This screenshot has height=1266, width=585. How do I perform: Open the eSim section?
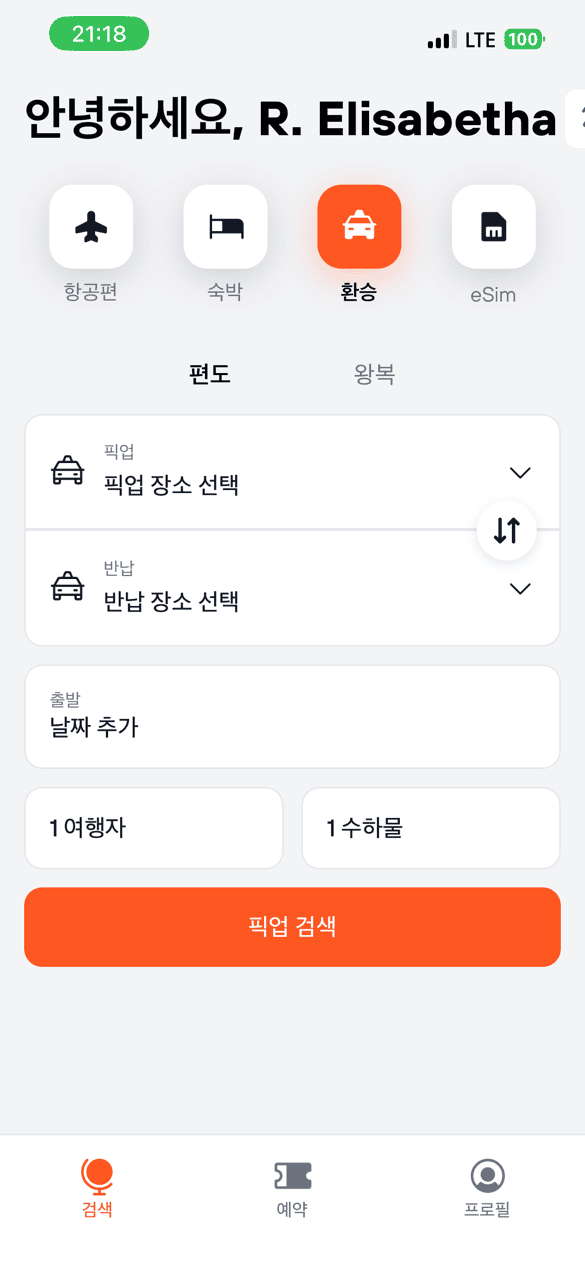coord(492,227)
